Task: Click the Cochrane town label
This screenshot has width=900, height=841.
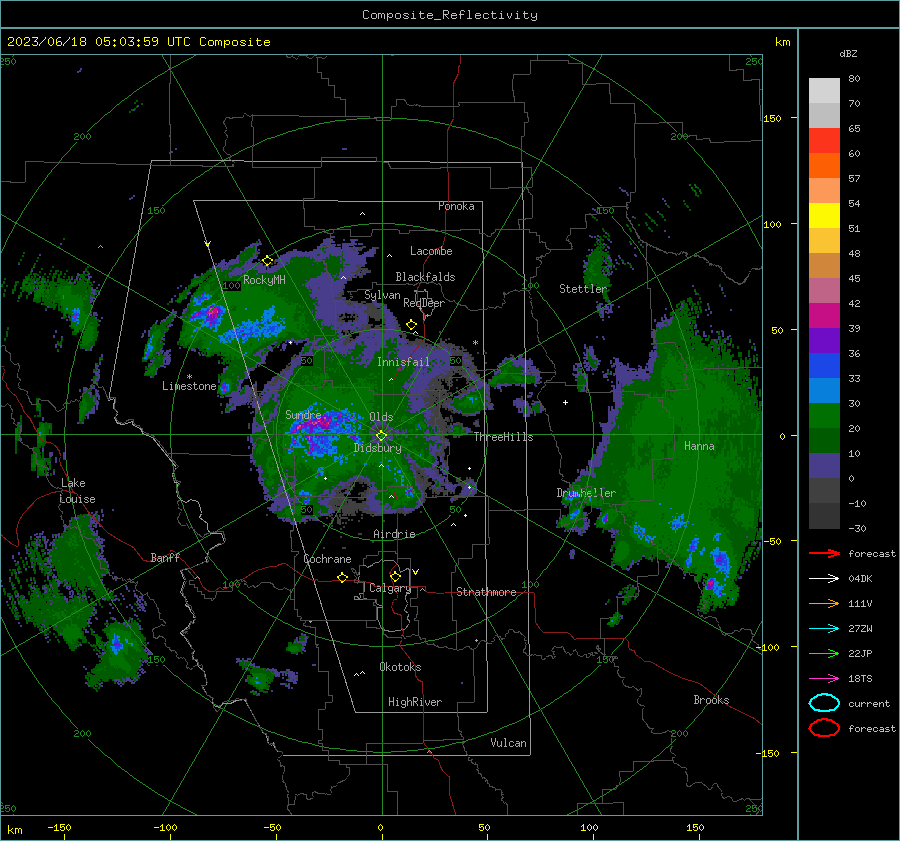Action: click(327, 559)
